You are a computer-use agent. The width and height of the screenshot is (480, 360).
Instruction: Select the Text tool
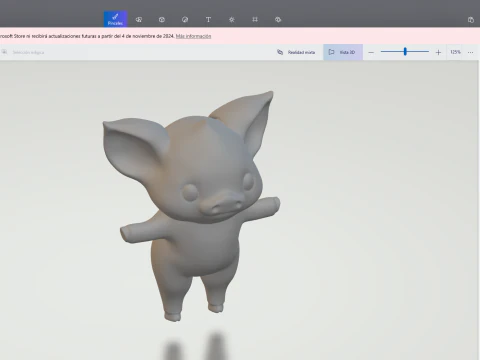(x=208, y=20)
